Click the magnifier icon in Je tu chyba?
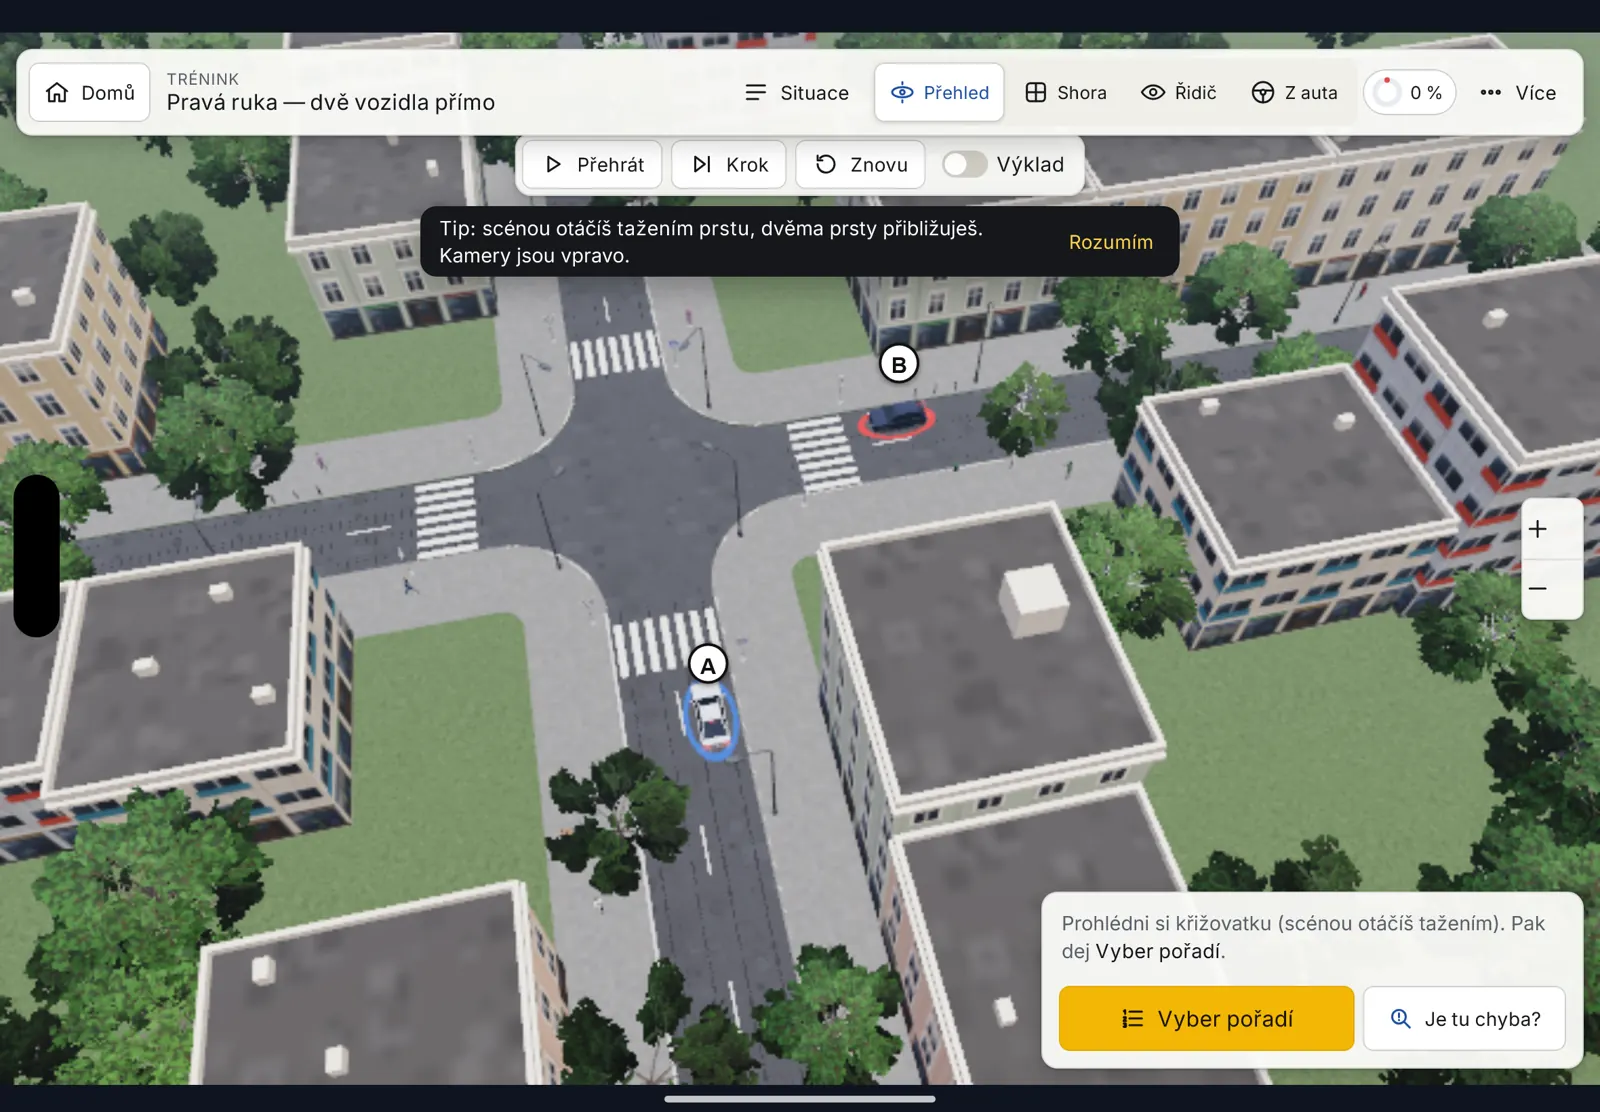Viewport: 1600px width, 1112px height. click(1400, 1019)
